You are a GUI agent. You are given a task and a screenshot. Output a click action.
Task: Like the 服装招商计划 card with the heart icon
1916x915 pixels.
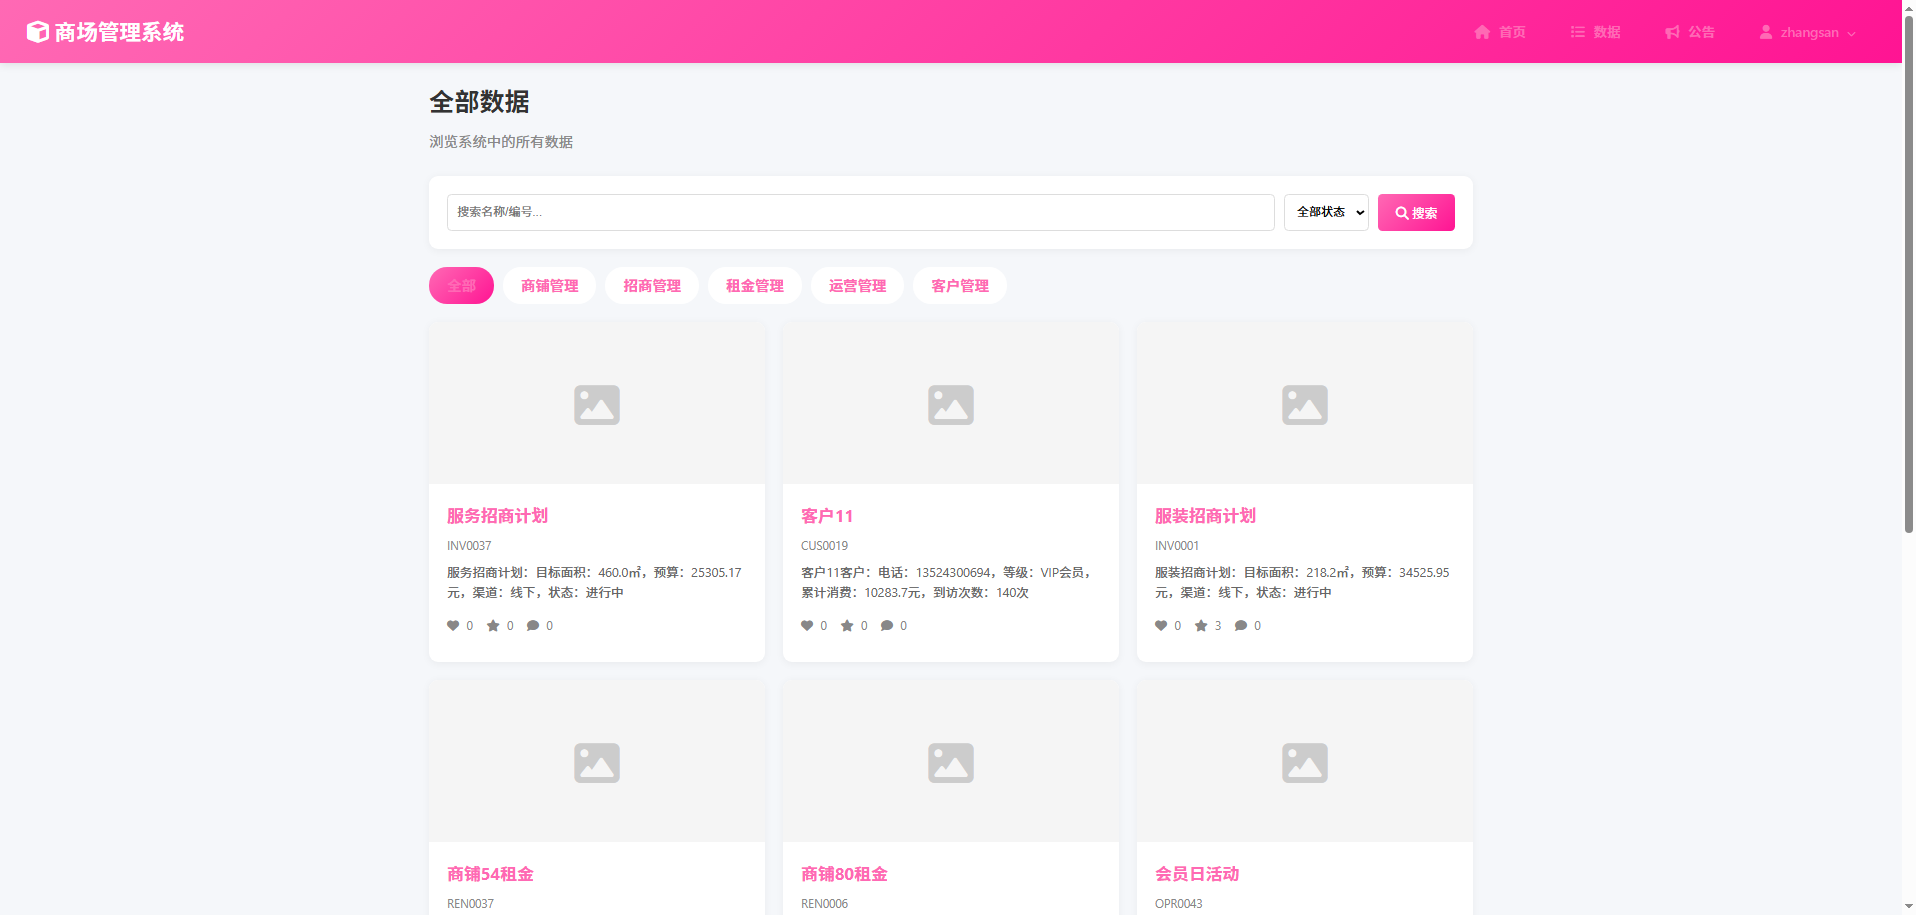click(1161, 626)
